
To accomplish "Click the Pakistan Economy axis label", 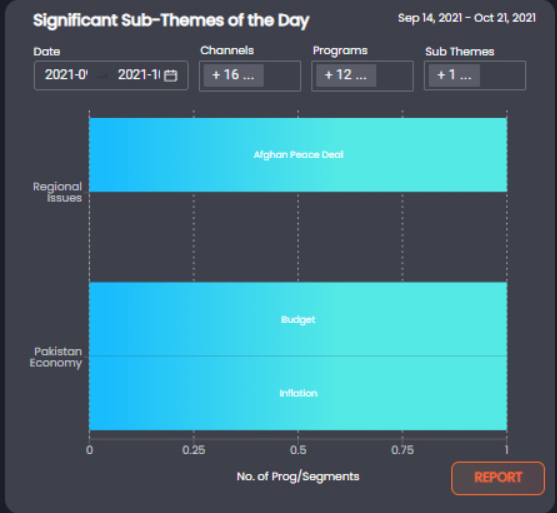I will pos(56,357).
